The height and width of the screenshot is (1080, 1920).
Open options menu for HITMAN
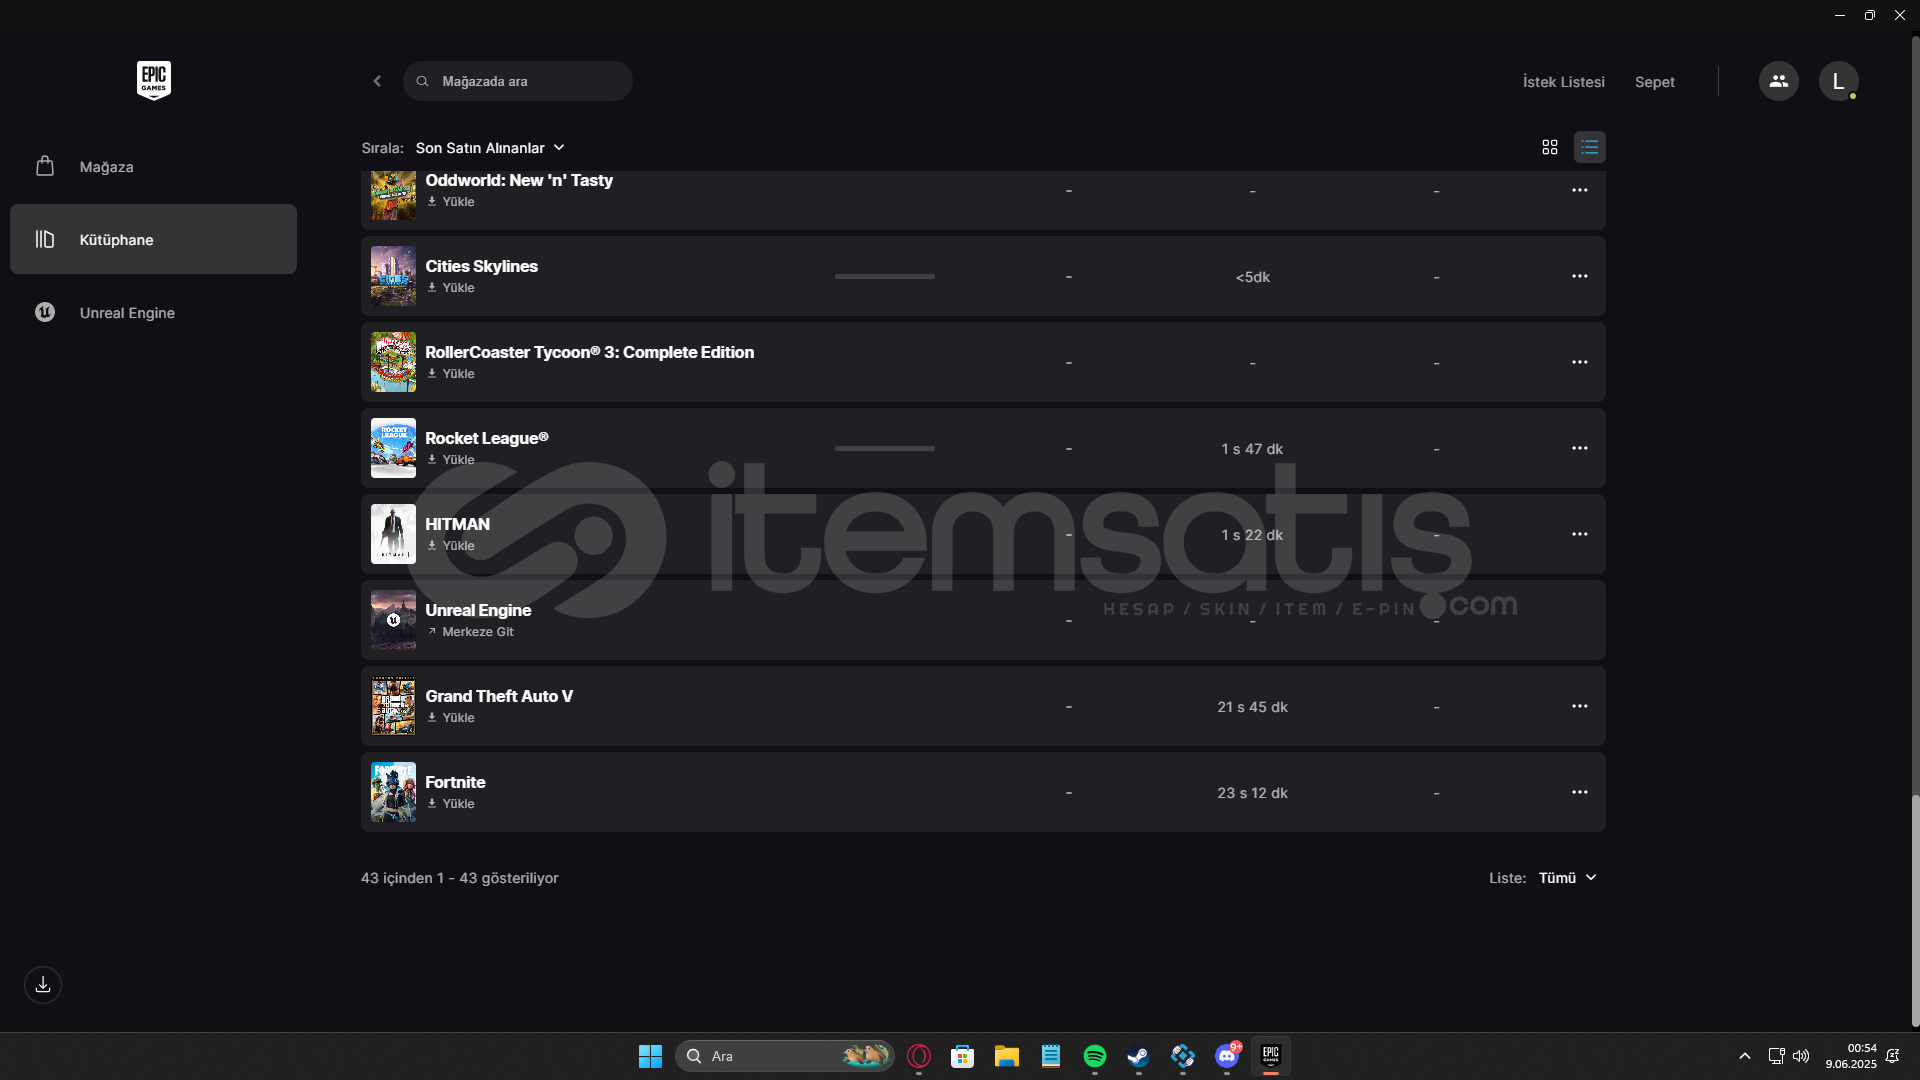pos(1580,534)
